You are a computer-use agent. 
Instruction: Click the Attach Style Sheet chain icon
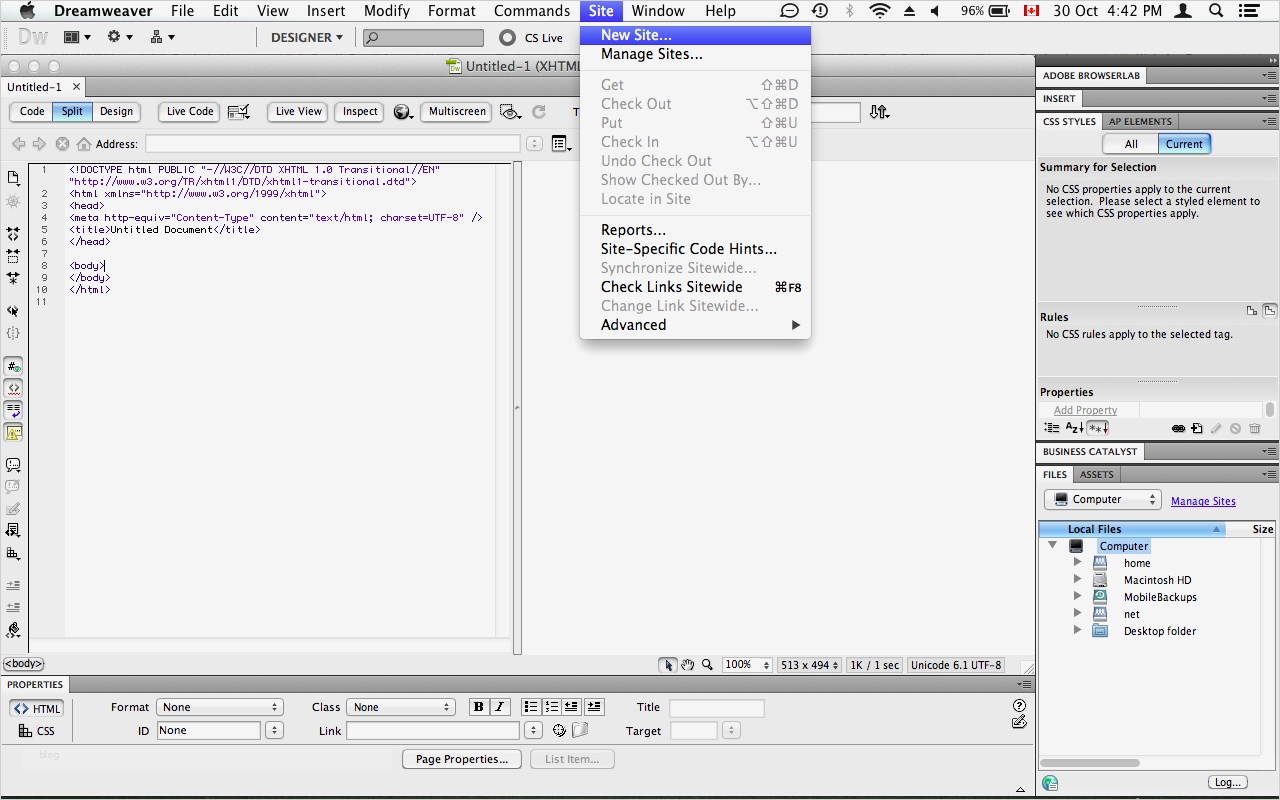pos(1178,429)
